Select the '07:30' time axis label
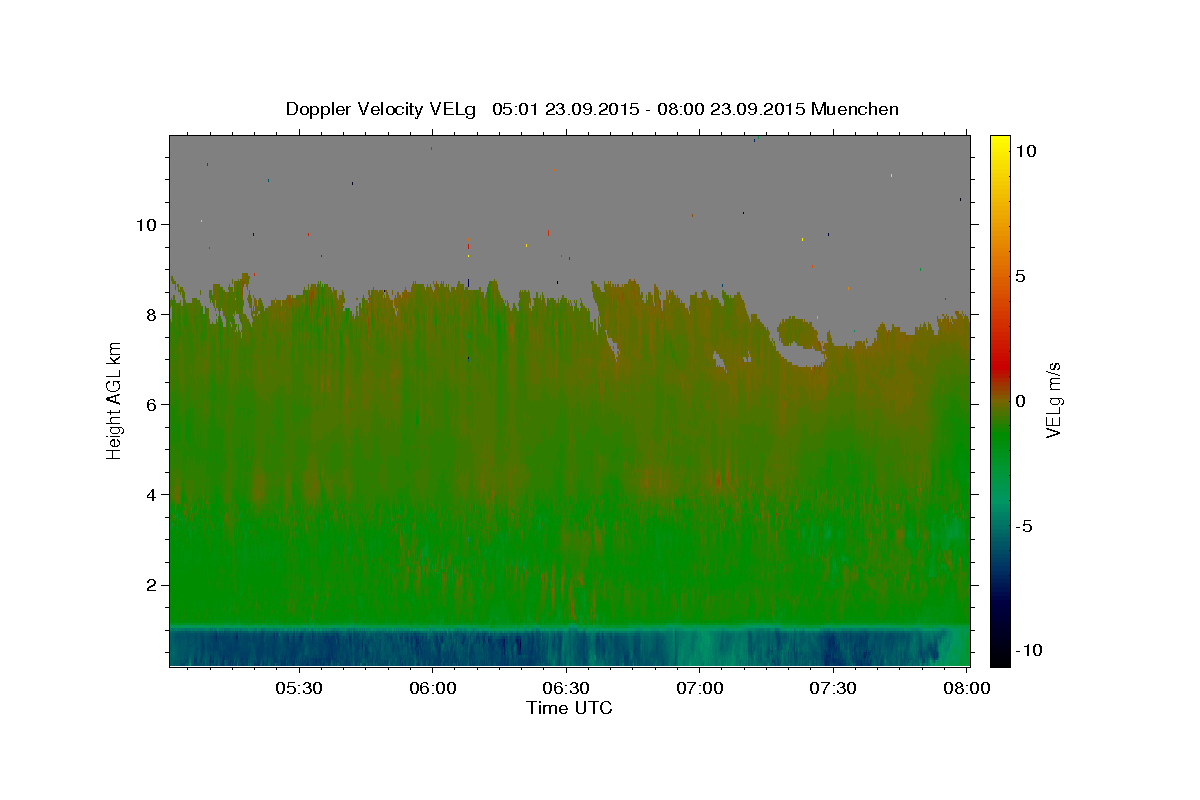The image size is (1200, 800). pos(834,688)
